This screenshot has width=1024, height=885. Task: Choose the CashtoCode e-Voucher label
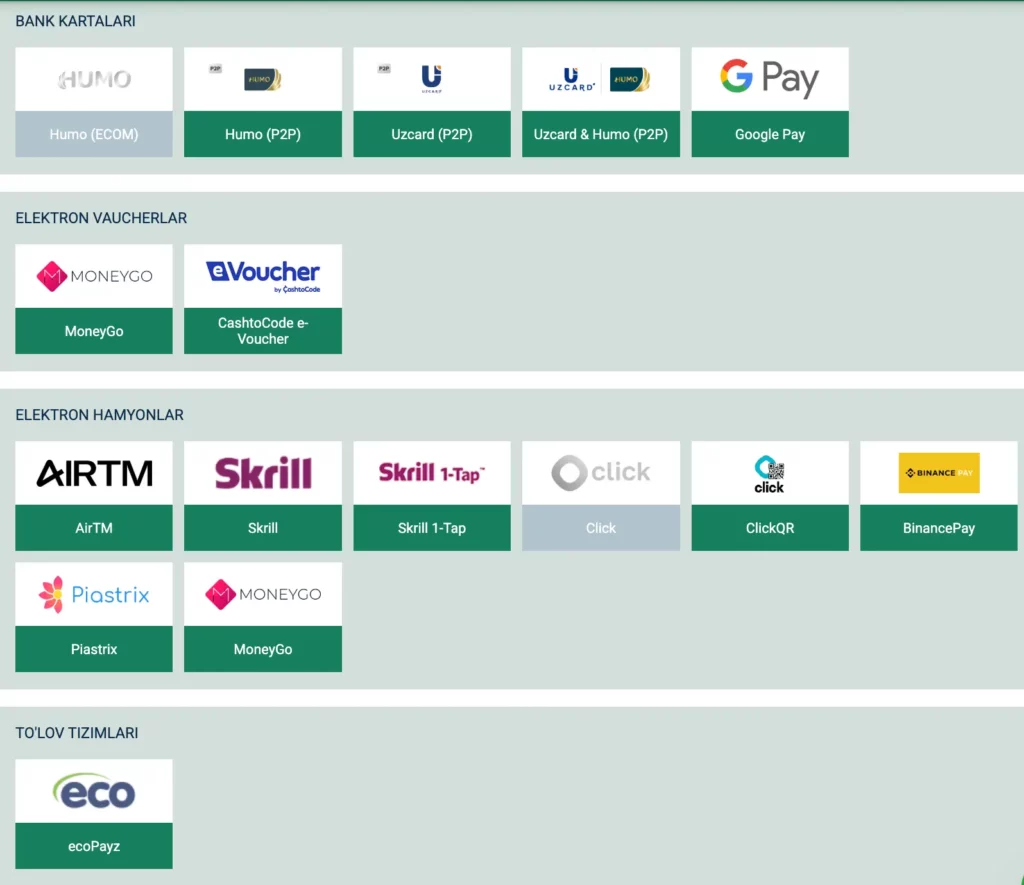[263, 331]
